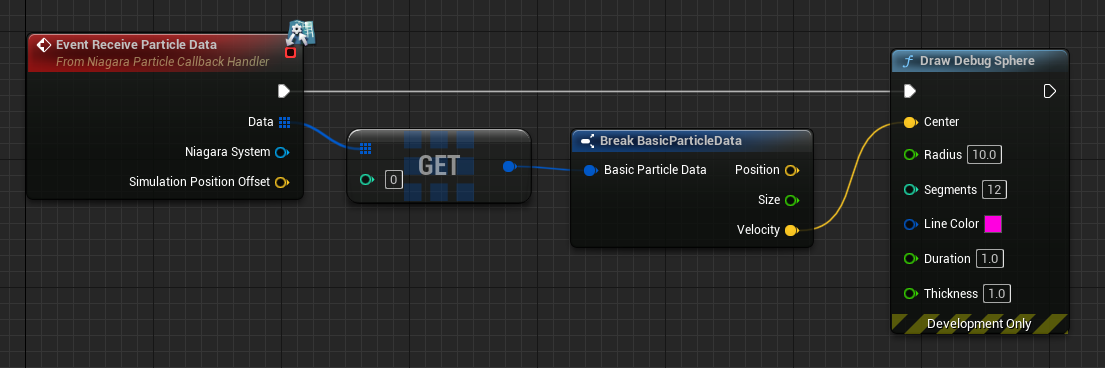
Task: Edit the Segments value 12
Action: 994,190
